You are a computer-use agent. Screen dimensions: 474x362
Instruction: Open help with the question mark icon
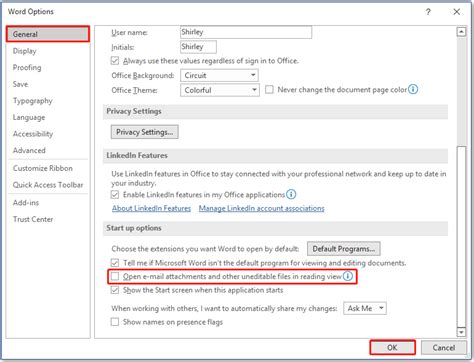[x=428, y=12]
